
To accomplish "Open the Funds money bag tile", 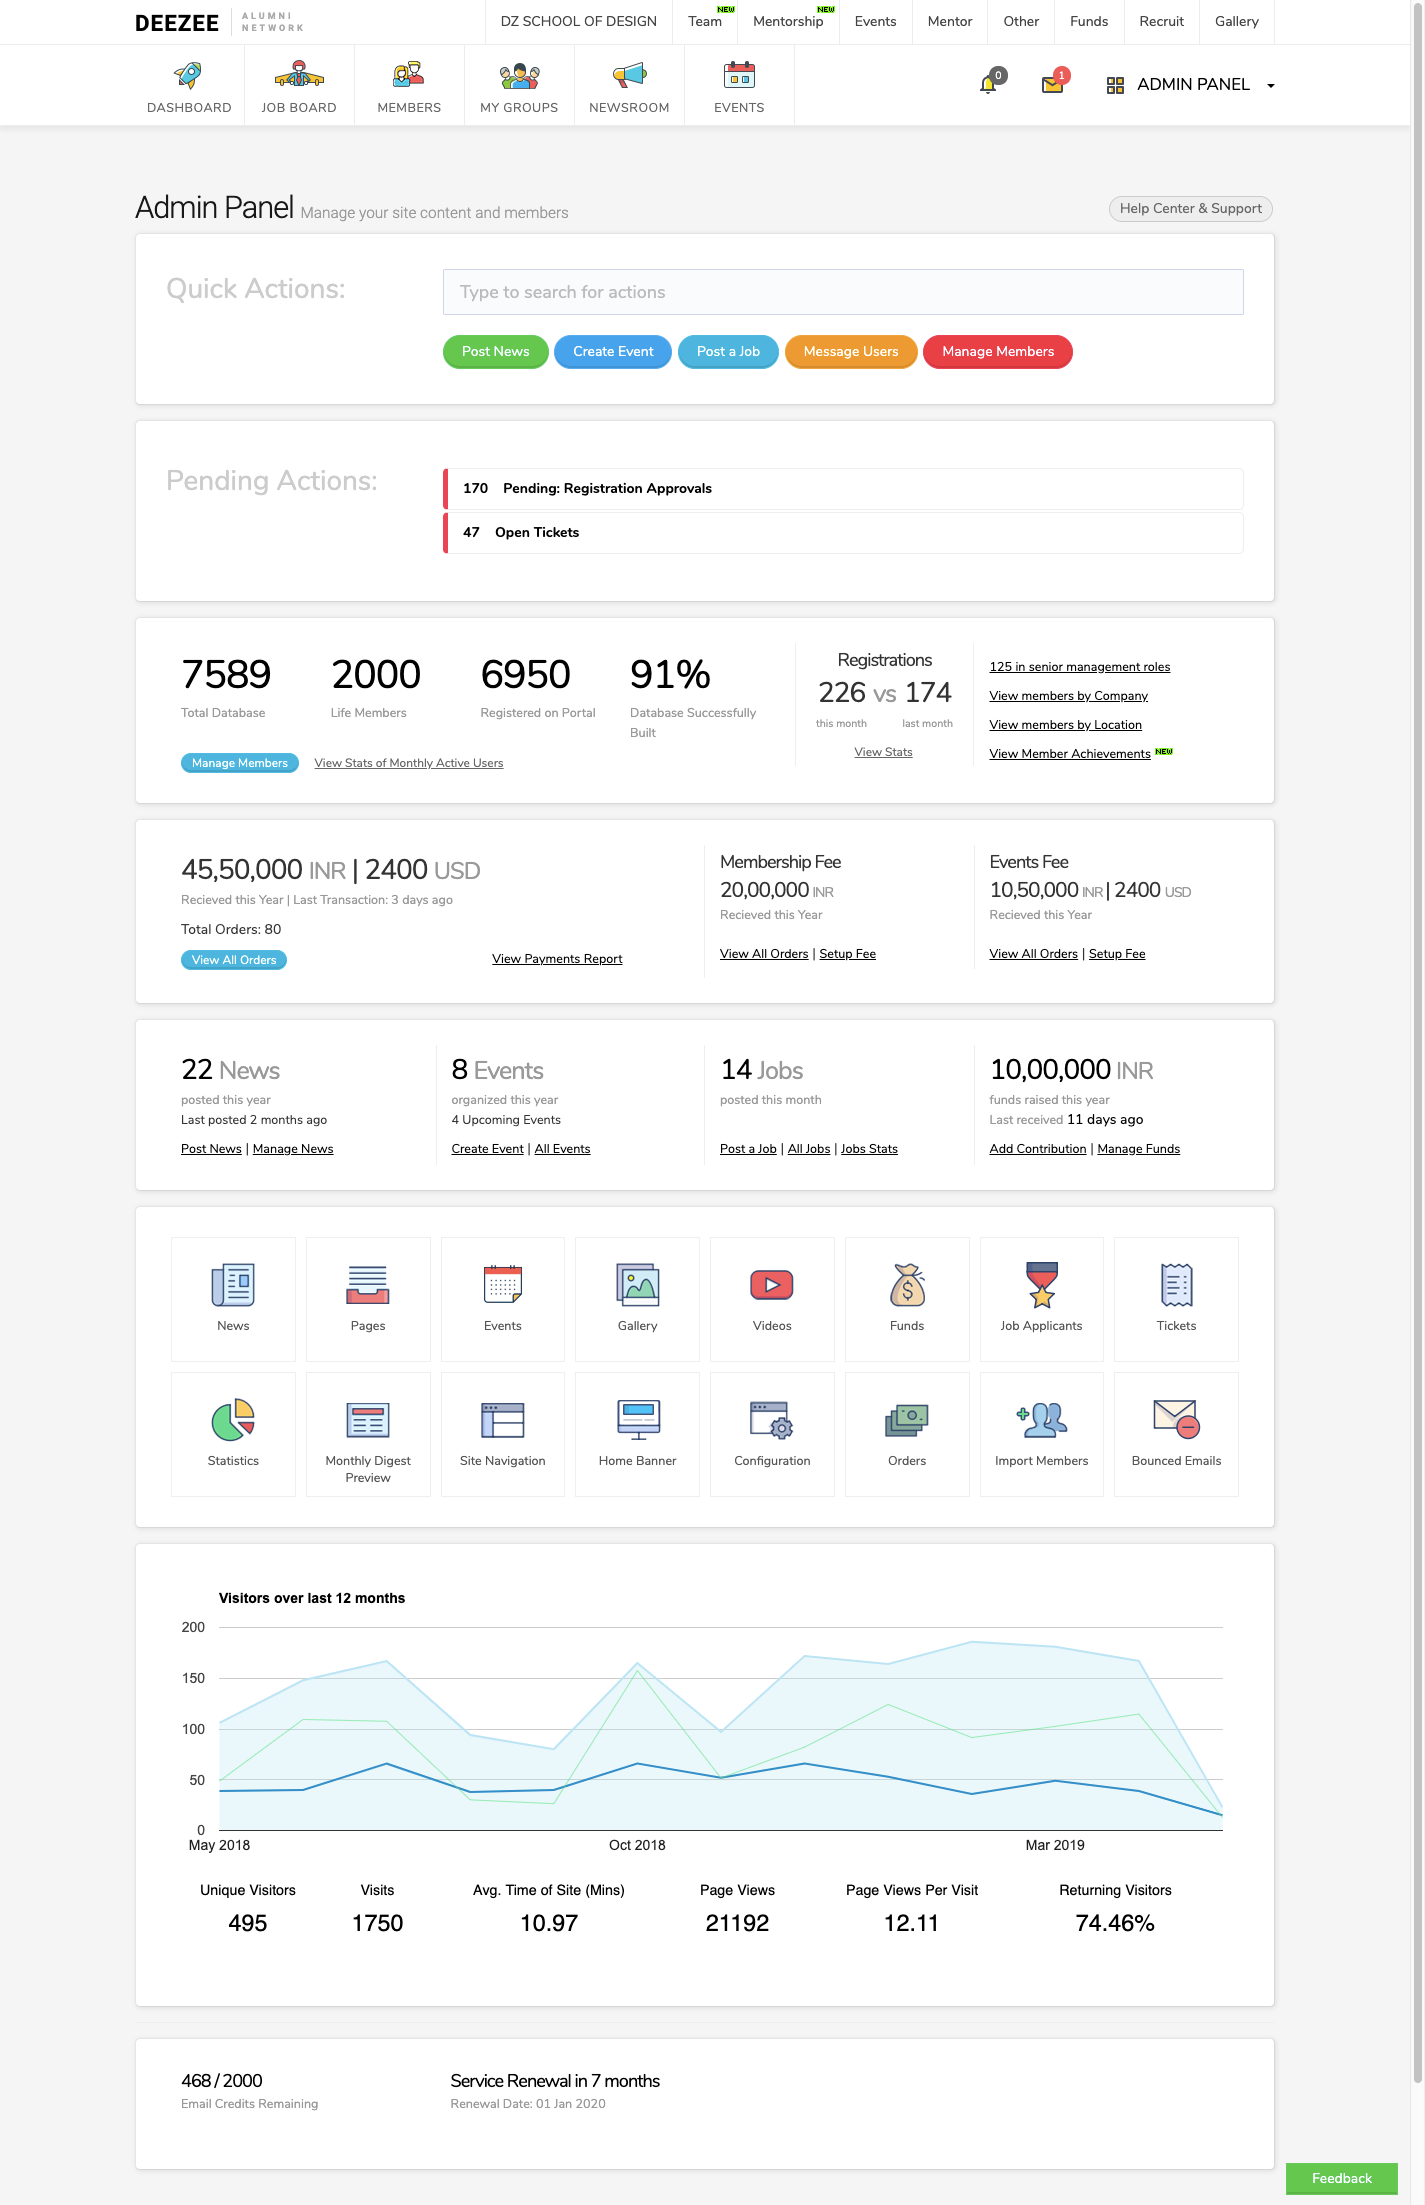I will [x=907, y=1299].
